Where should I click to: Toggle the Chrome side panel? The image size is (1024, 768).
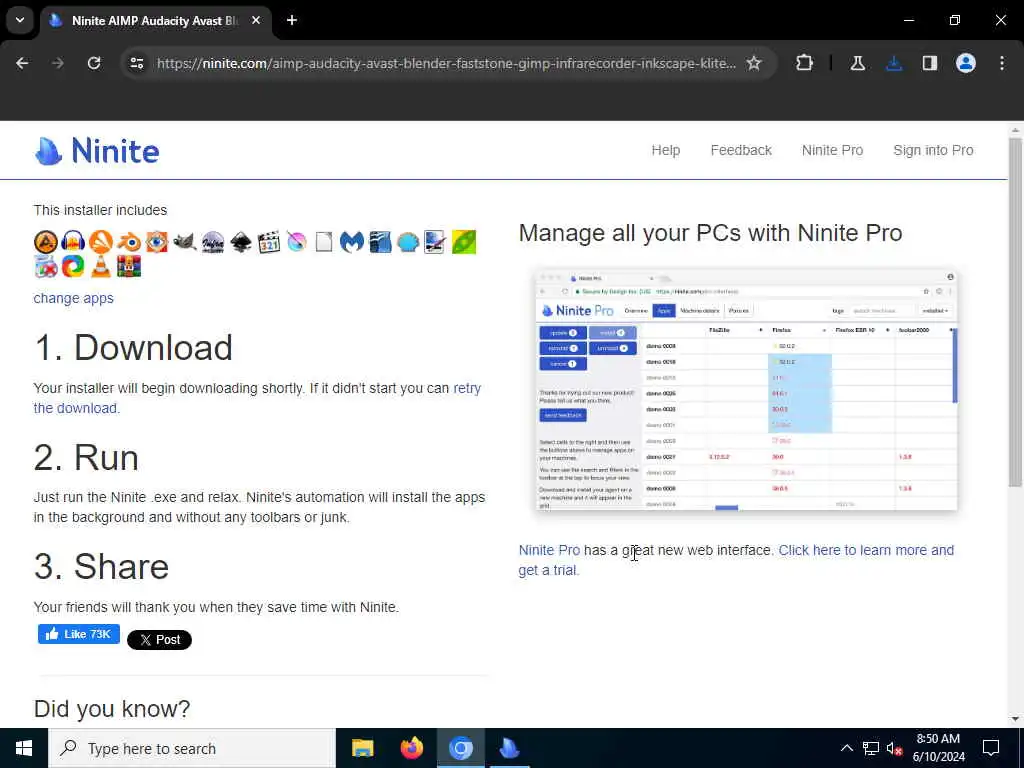tap(930, 63)
